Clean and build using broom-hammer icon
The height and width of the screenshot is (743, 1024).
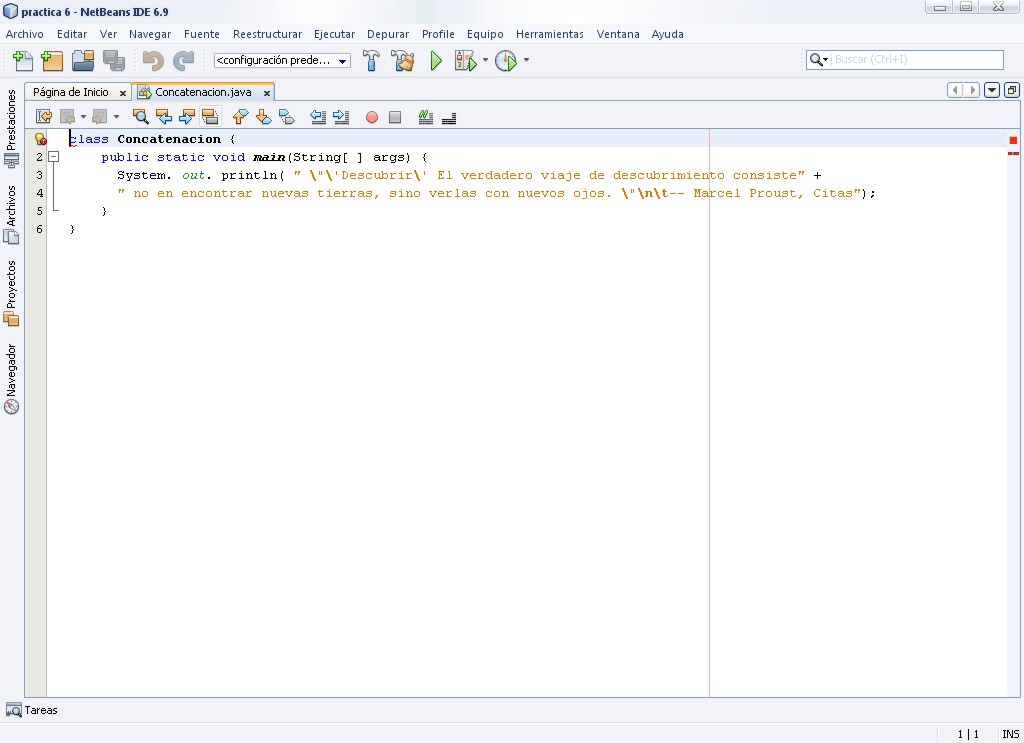tap(403, 60)
